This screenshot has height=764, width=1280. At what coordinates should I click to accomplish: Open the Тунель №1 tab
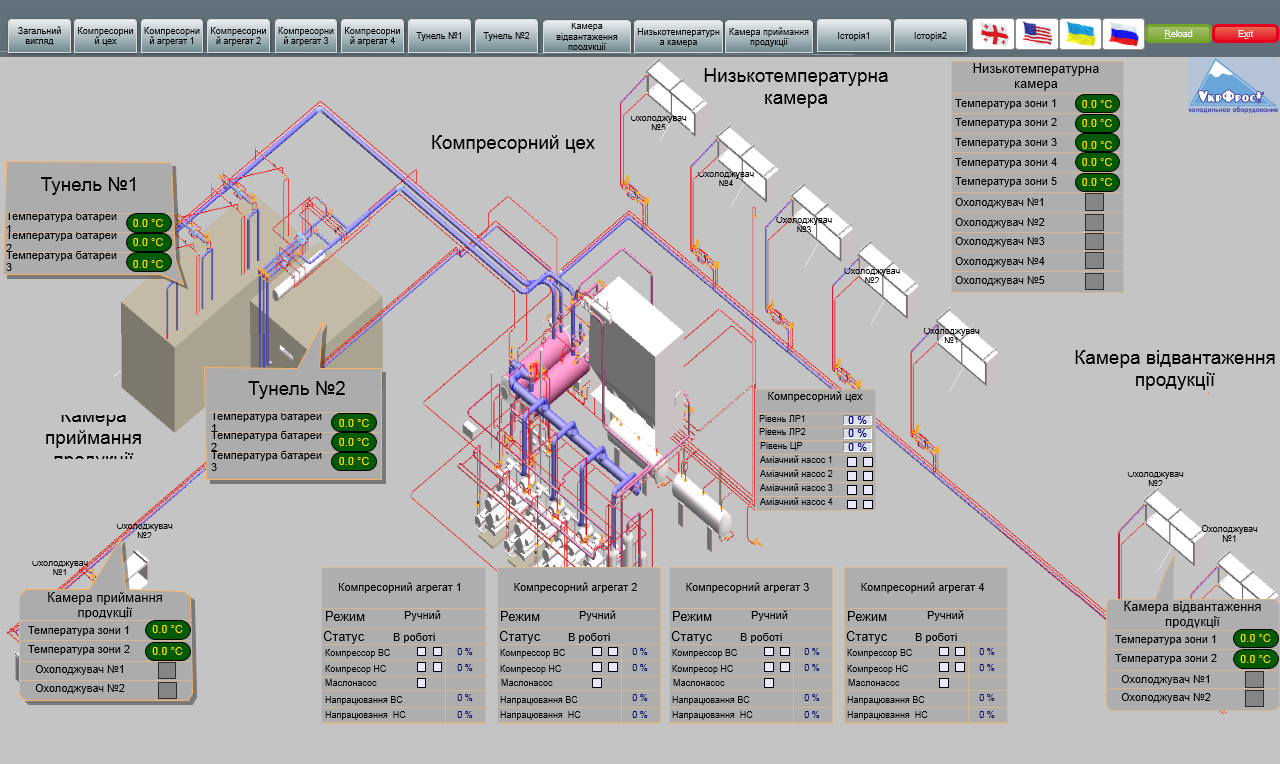click(x=439, y=35)
